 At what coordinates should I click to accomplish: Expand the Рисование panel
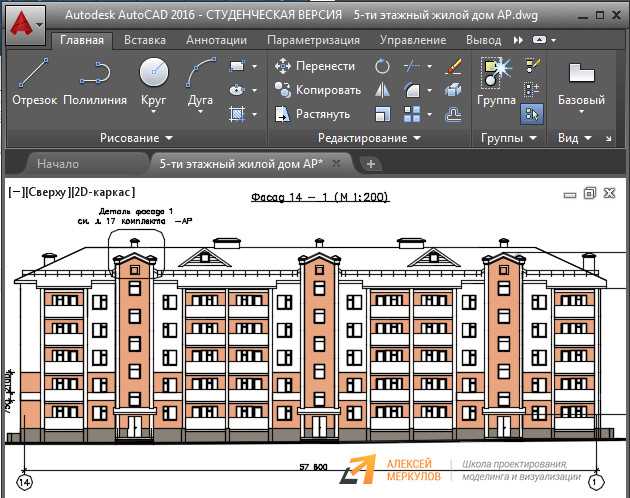pyautogui.click(x=136, y=138)
